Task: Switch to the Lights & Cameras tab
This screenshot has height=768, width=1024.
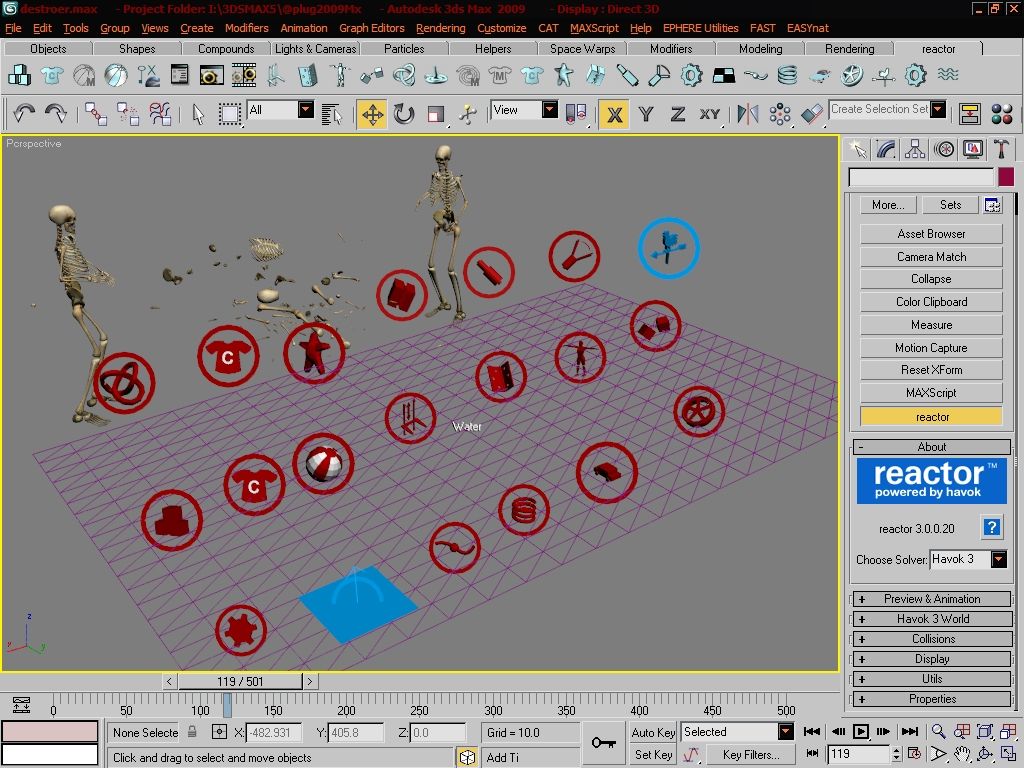Action: coord(315,49)
